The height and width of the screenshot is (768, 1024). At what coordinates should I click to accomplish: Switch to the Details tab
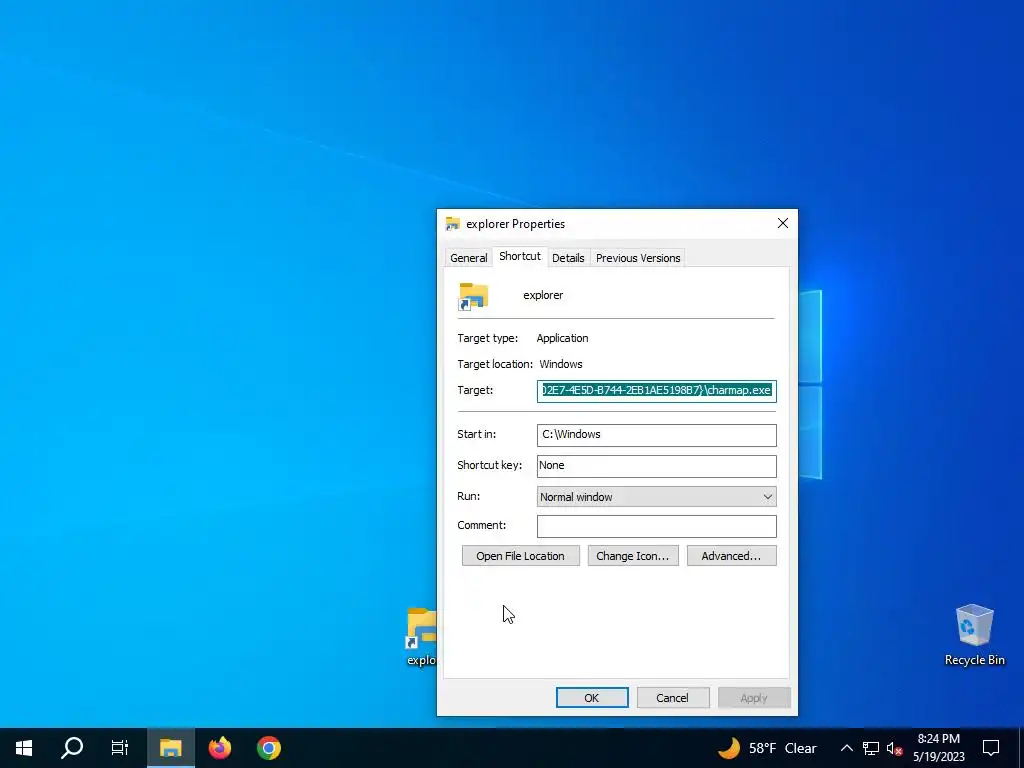[x=568, y=258]
